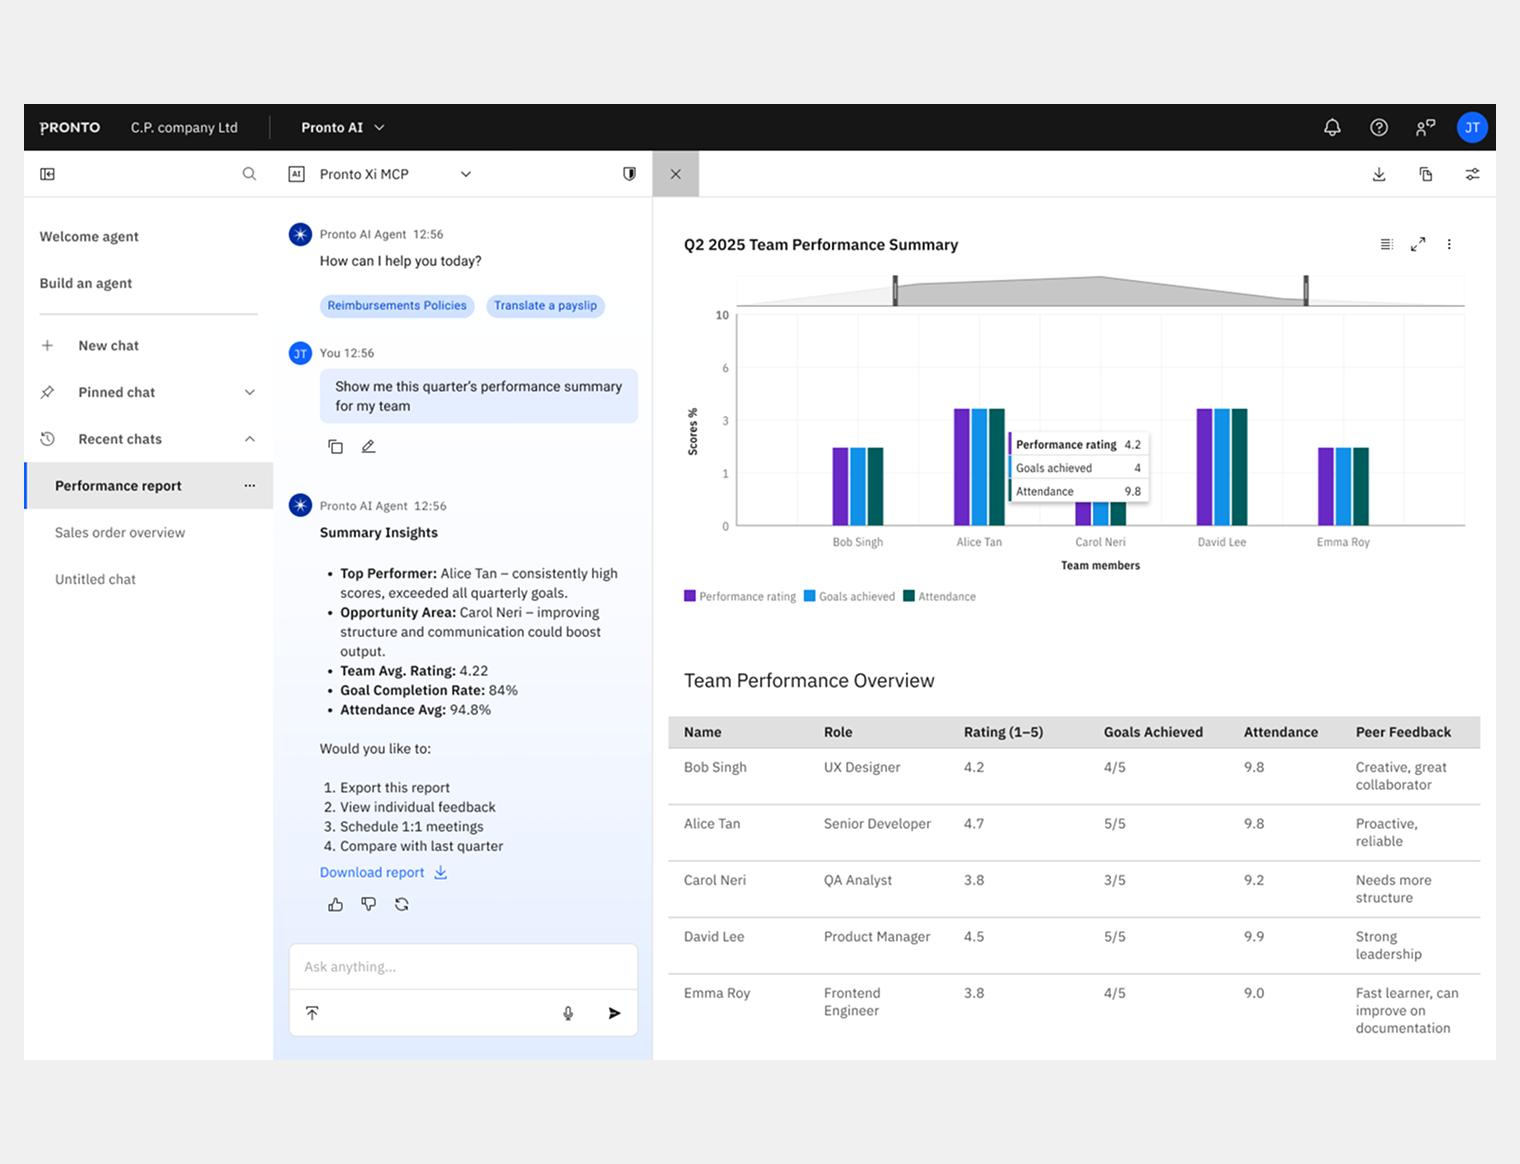Open the Pronto AI dropdown

pyautogui.click(x=342, y=128)
